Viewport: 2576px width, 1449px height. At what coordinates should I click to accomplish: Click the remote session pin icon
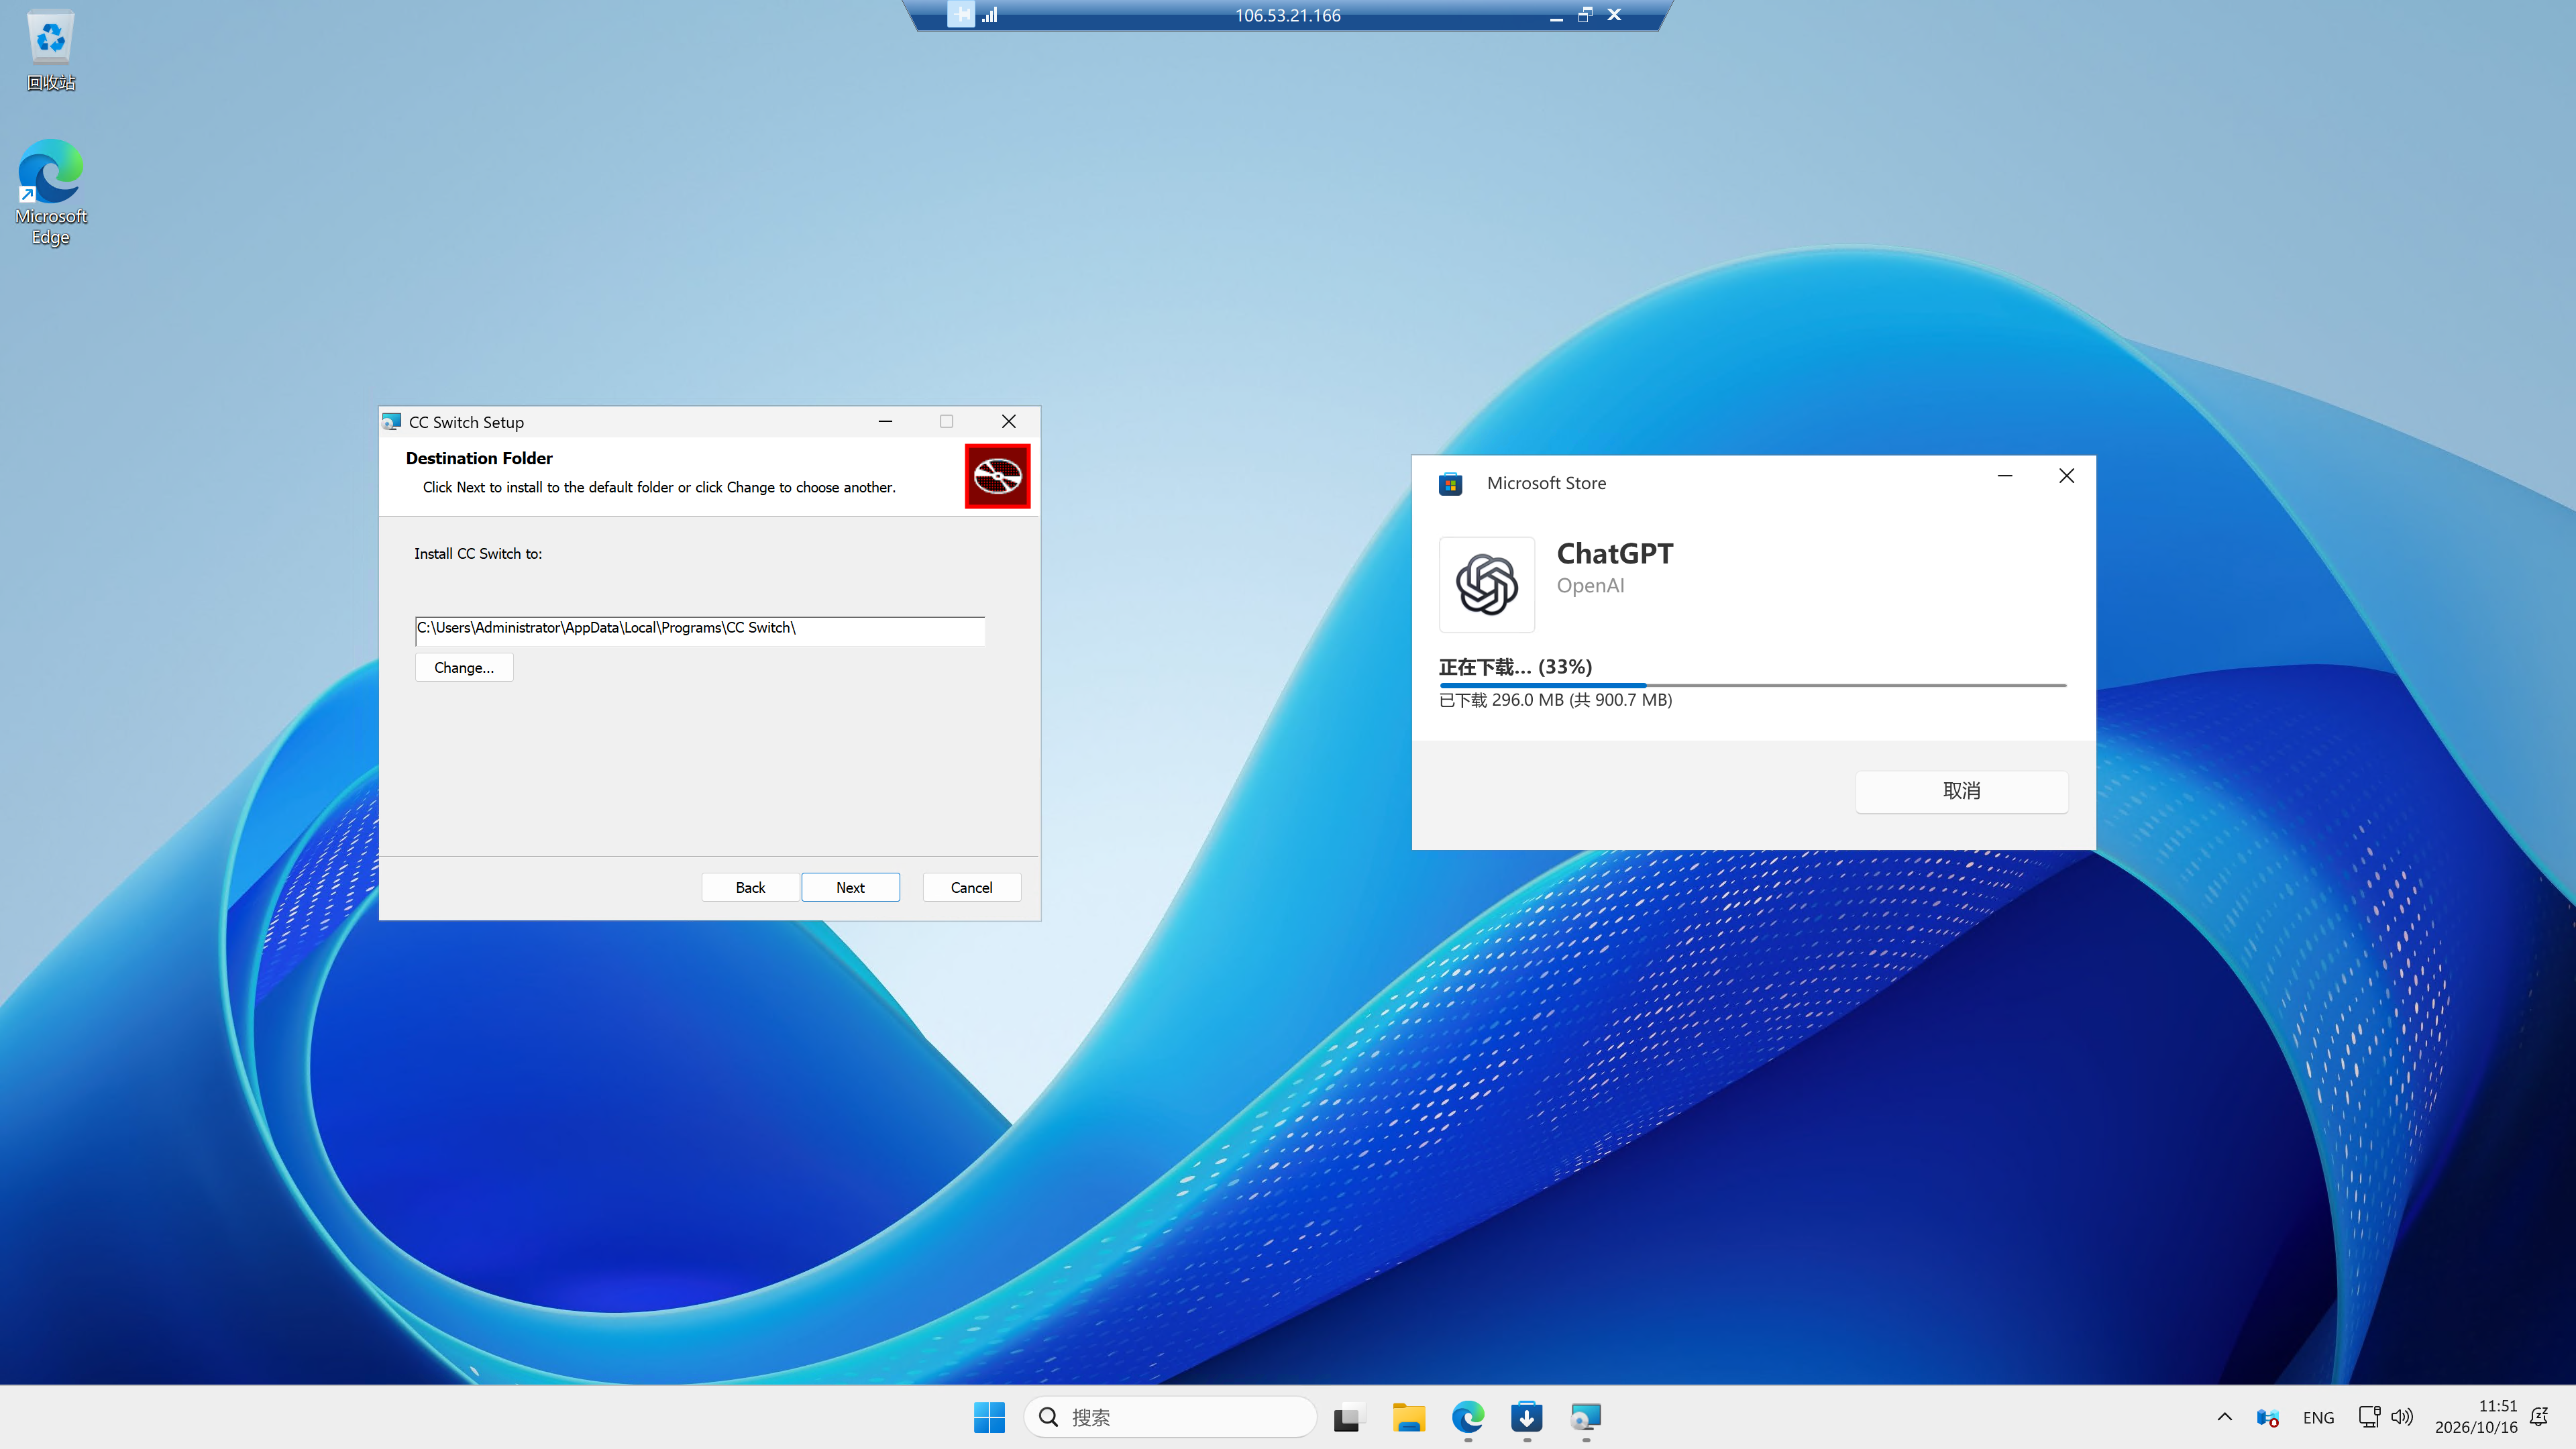960,15
